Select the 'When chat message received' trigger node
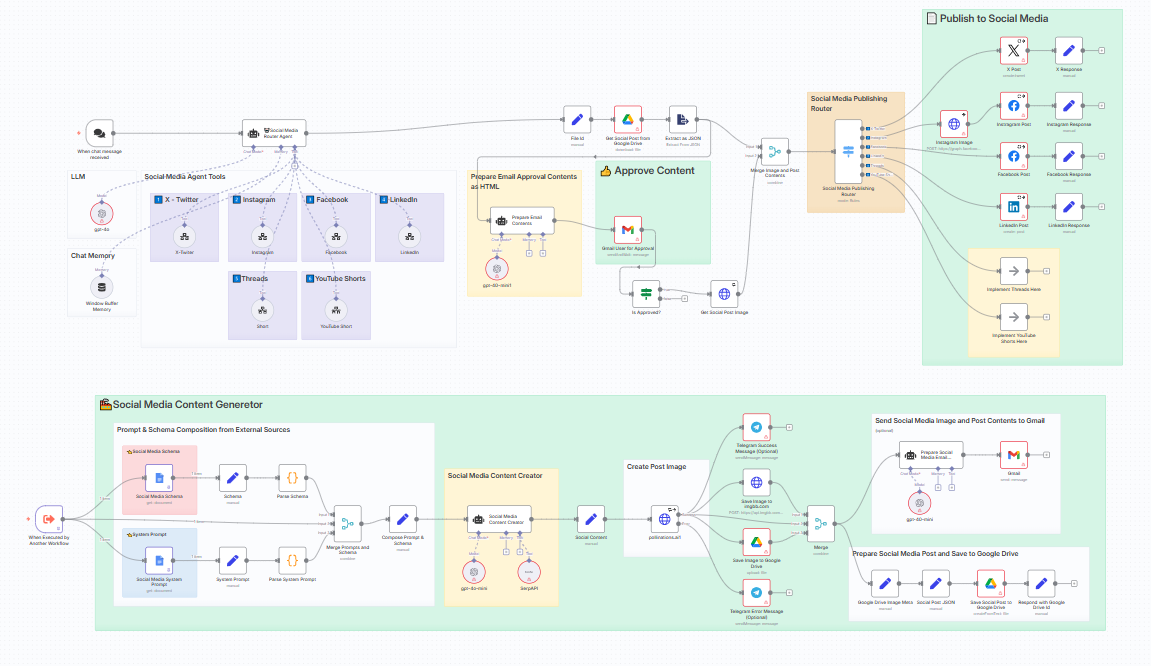This screenshot has width=1151, height=666. click(99, 133)
